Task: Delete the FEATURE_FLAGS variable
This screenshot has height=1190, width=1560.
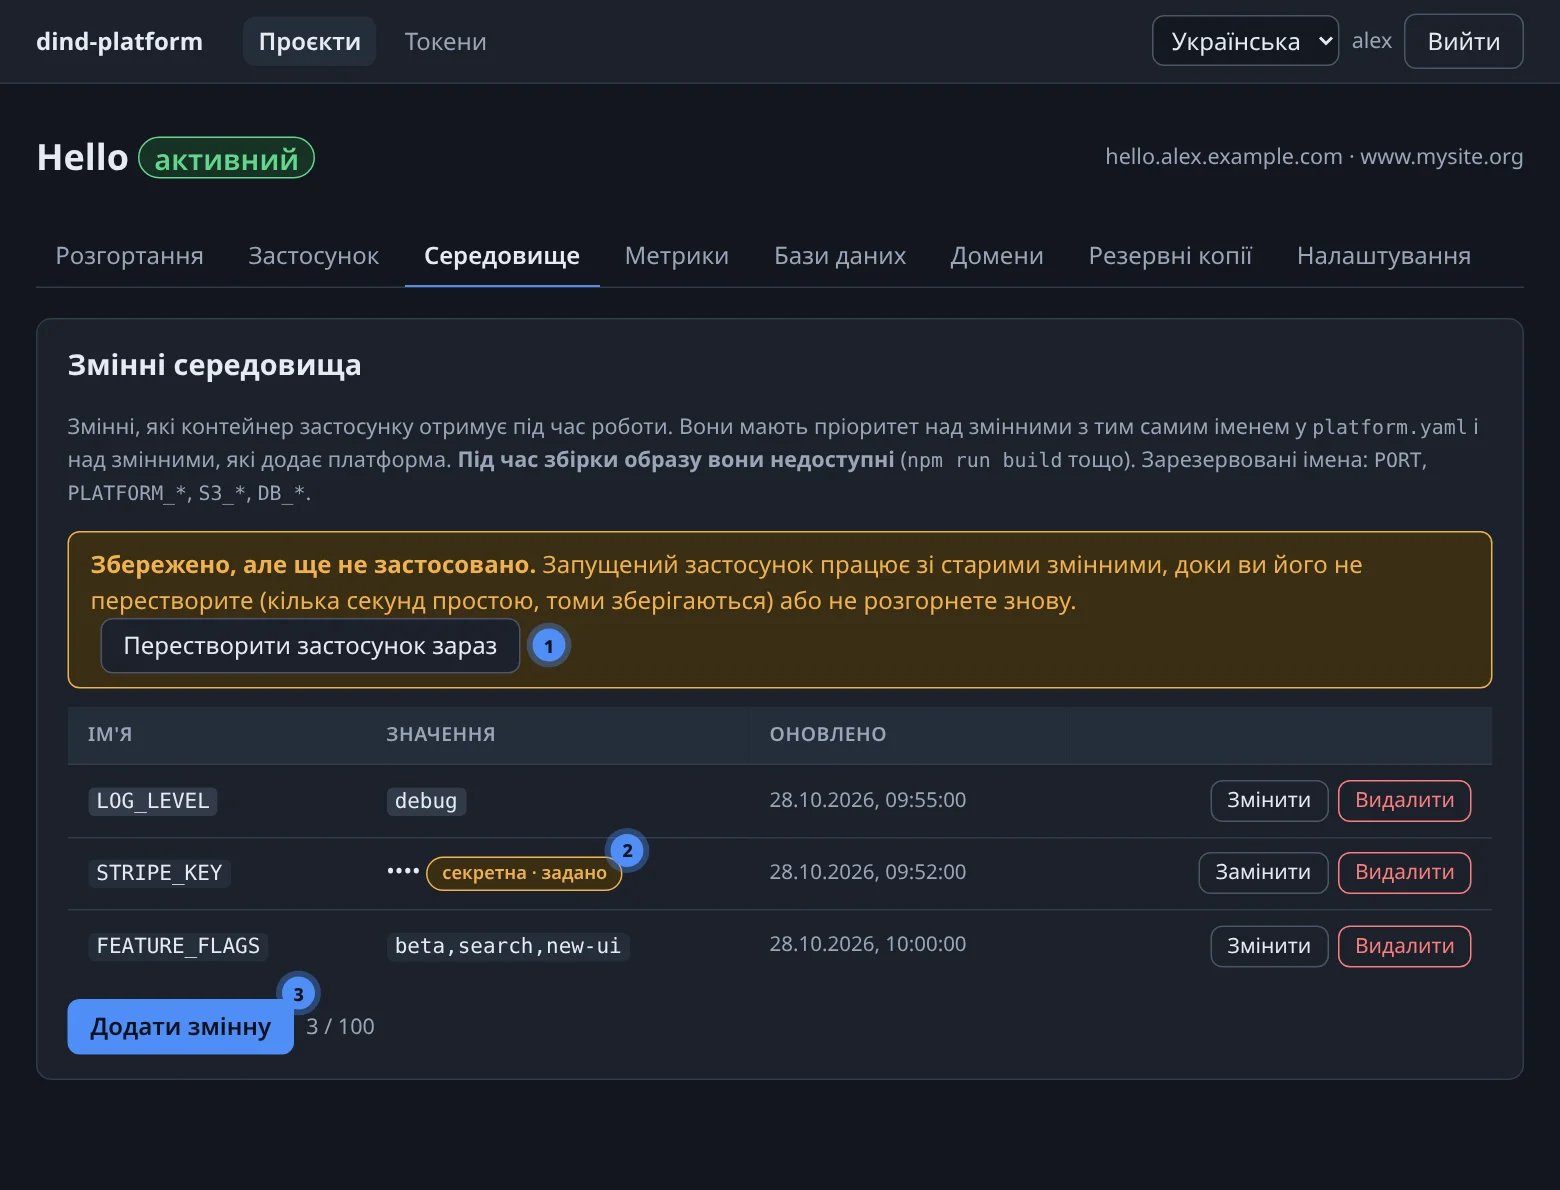Action: pos(1404,946)
